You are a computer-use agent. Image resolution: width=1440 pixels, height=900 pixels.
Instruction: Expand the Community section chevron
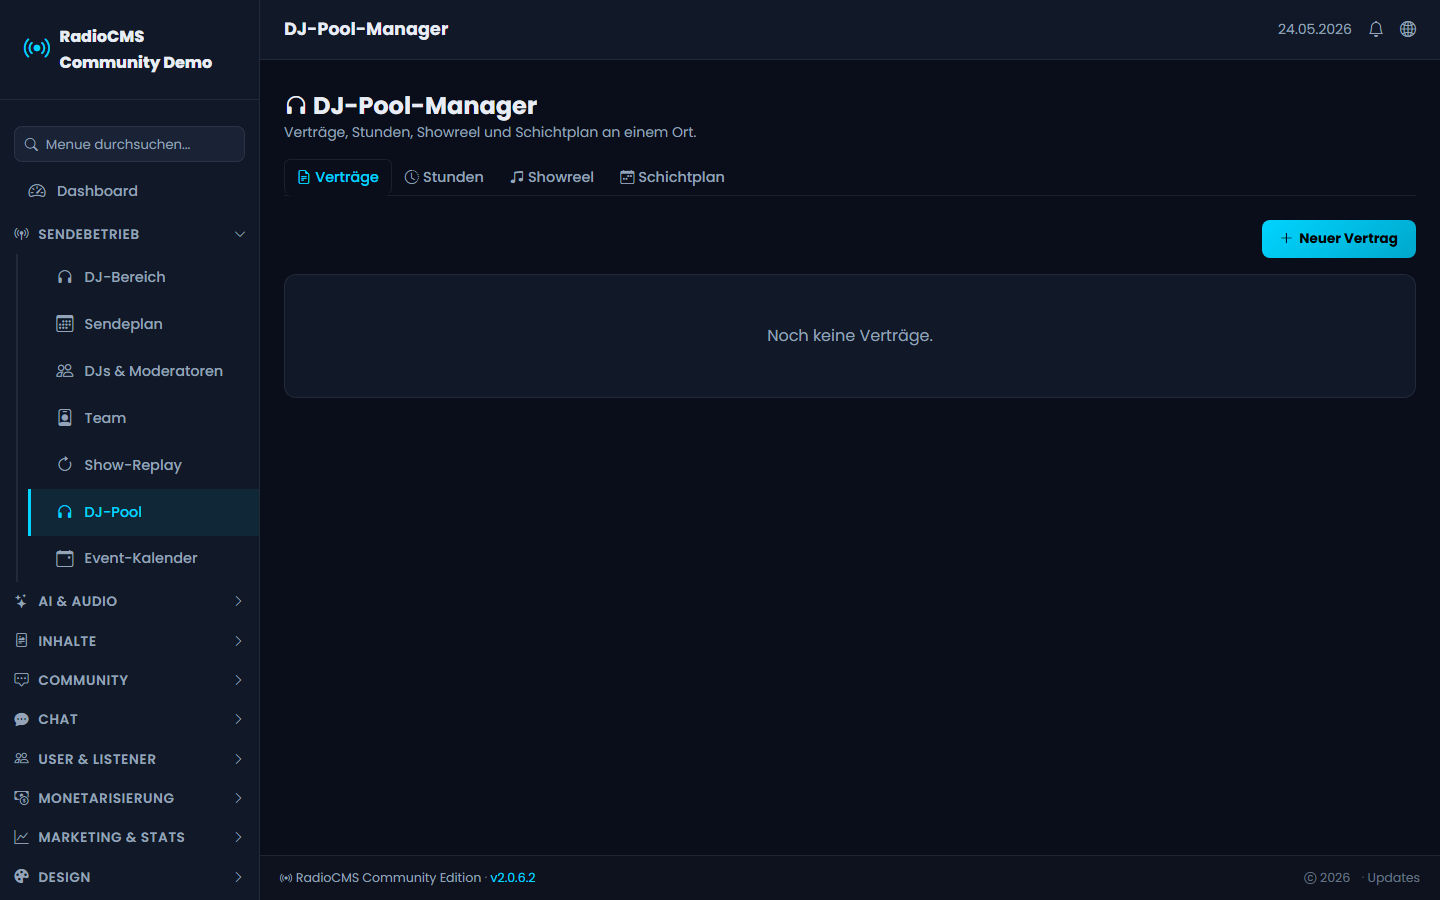[238, 680]
